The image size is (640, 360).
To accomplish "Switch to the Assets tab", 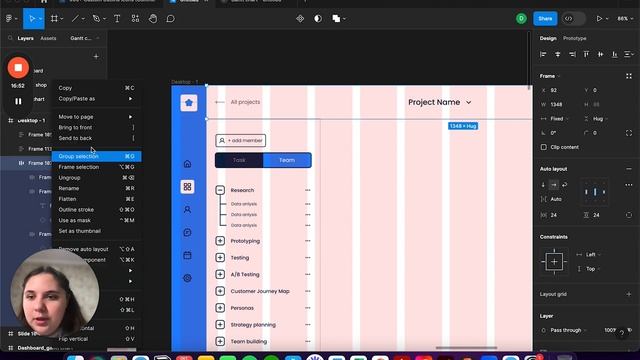I will coord(48,38).
